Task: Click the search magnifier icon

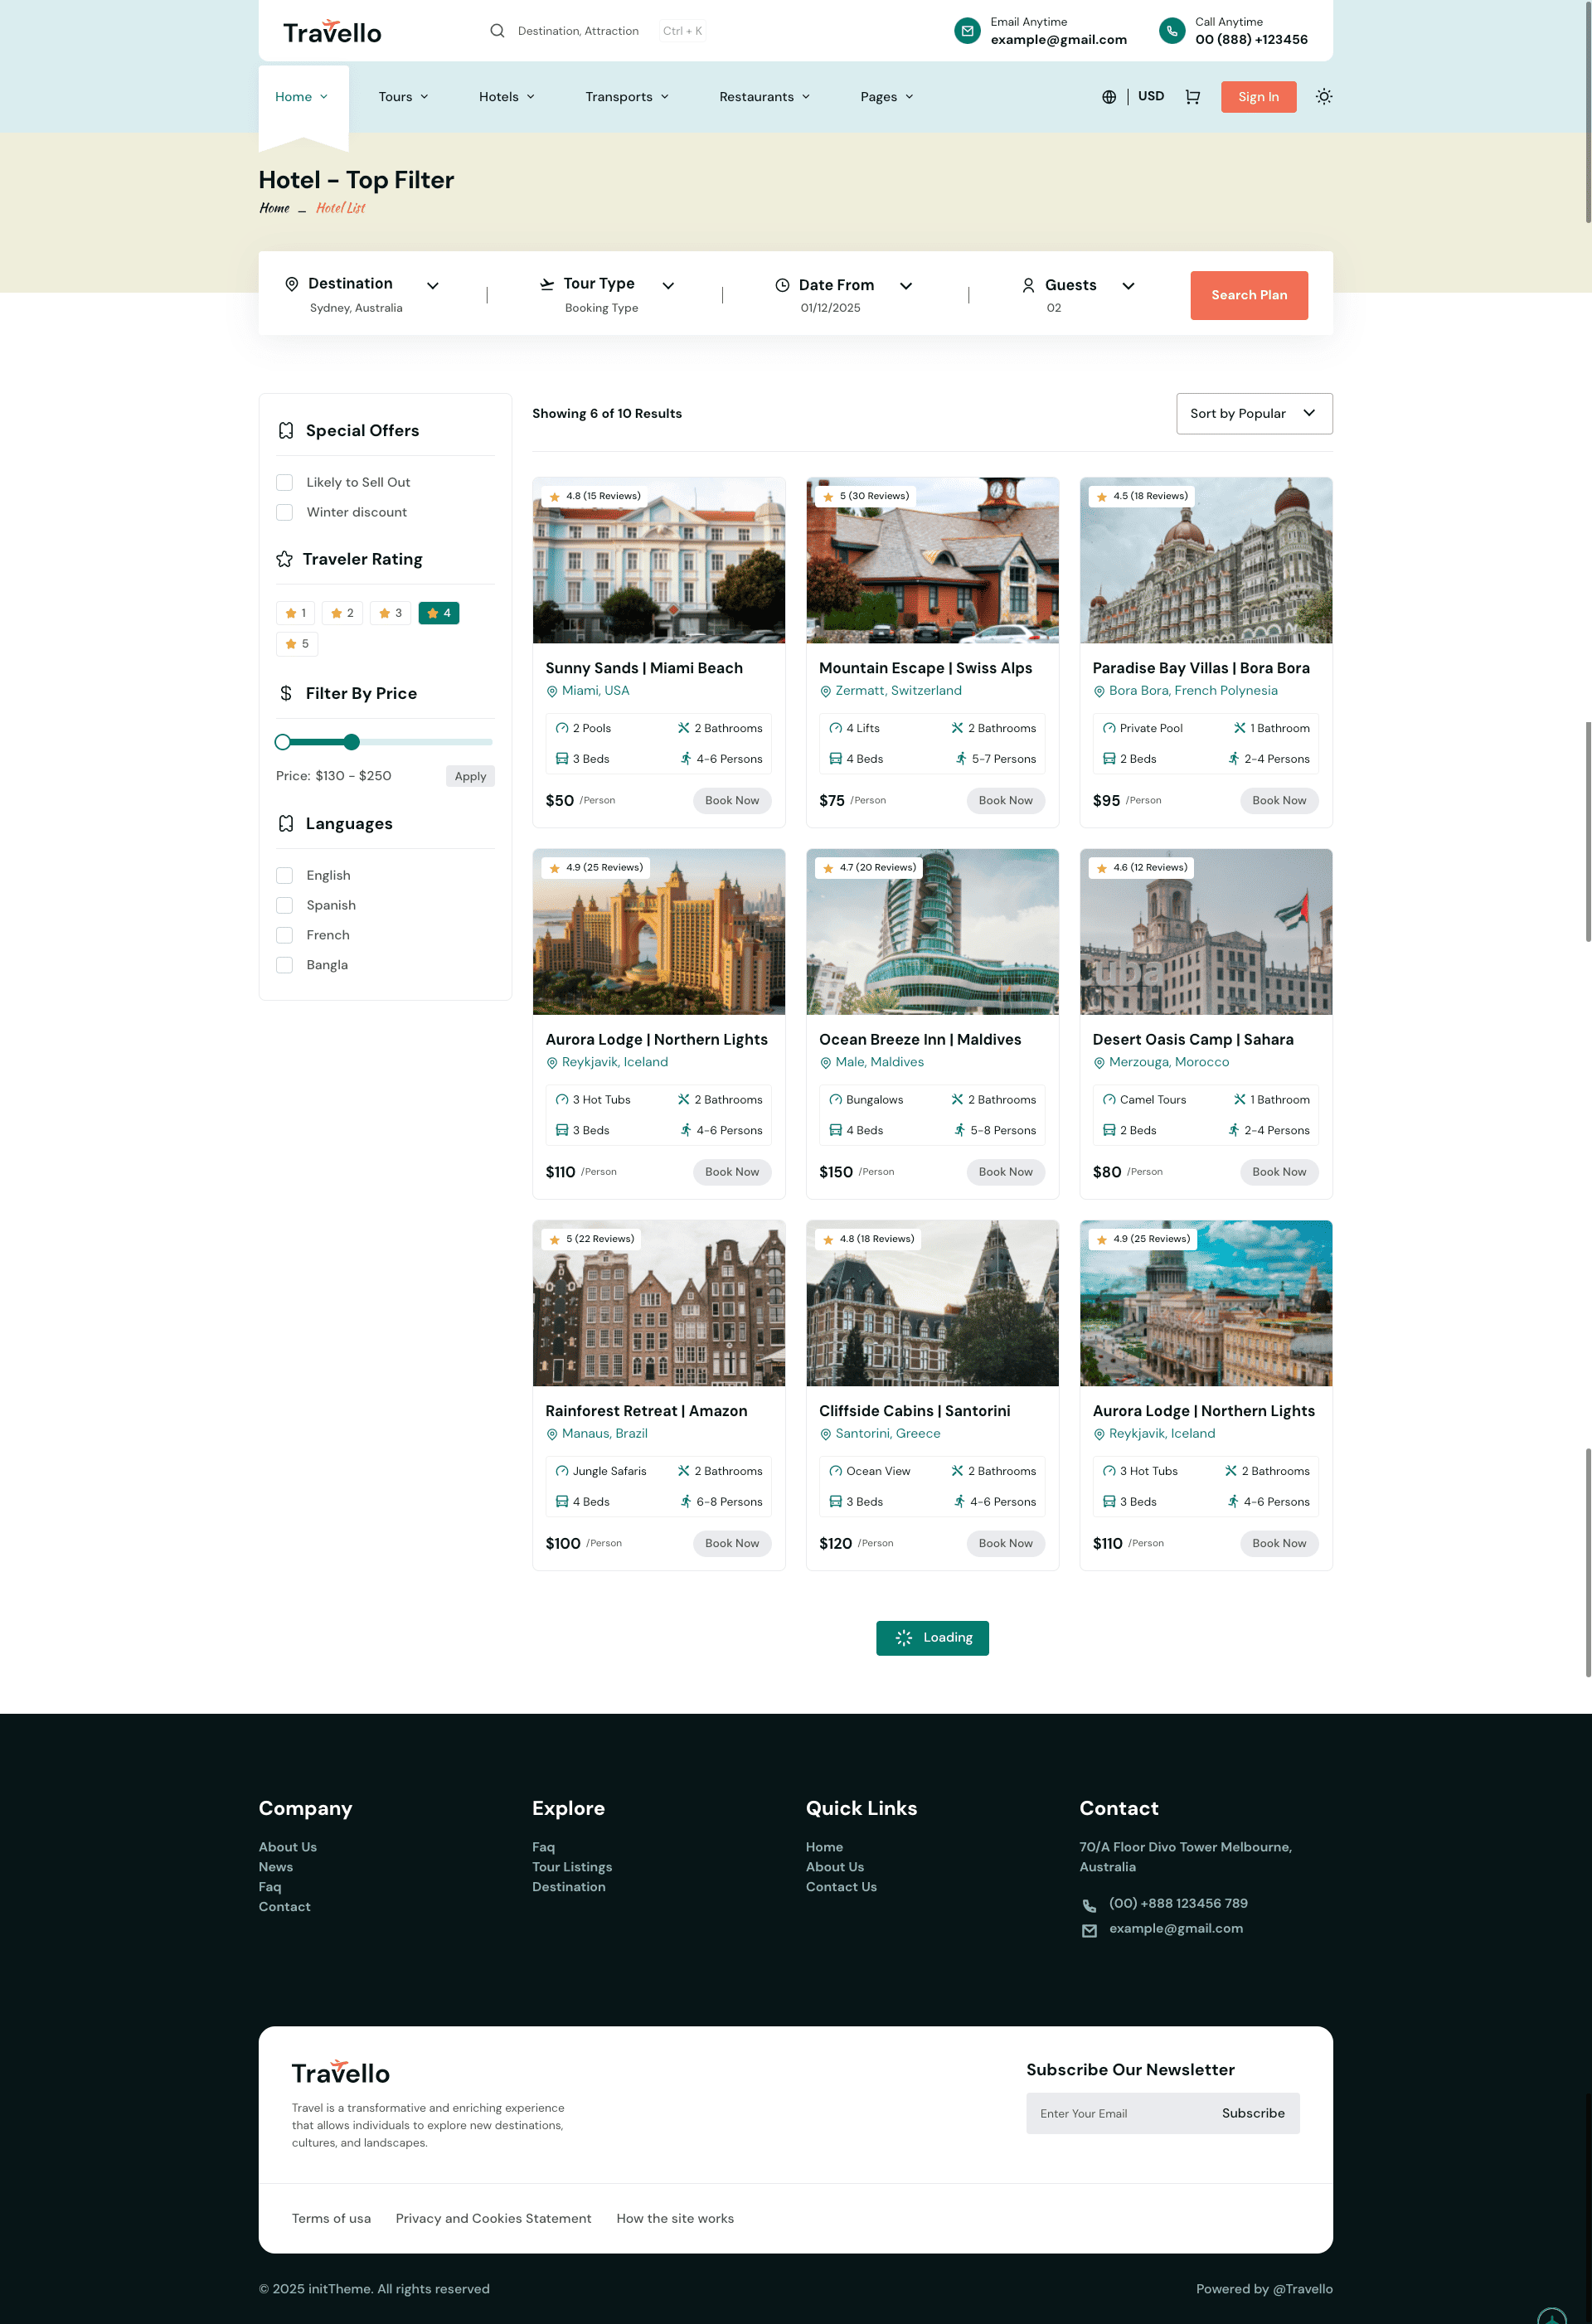Action: tap(497, 31)
